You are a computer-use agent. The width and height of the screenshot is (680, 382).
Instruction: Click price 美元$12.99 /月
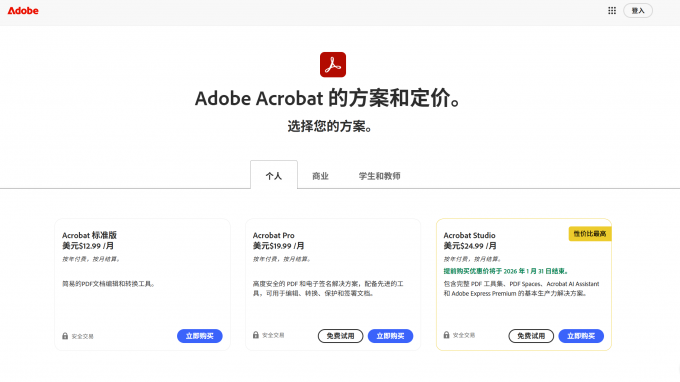pyautogui.click(x=88, y=246)
